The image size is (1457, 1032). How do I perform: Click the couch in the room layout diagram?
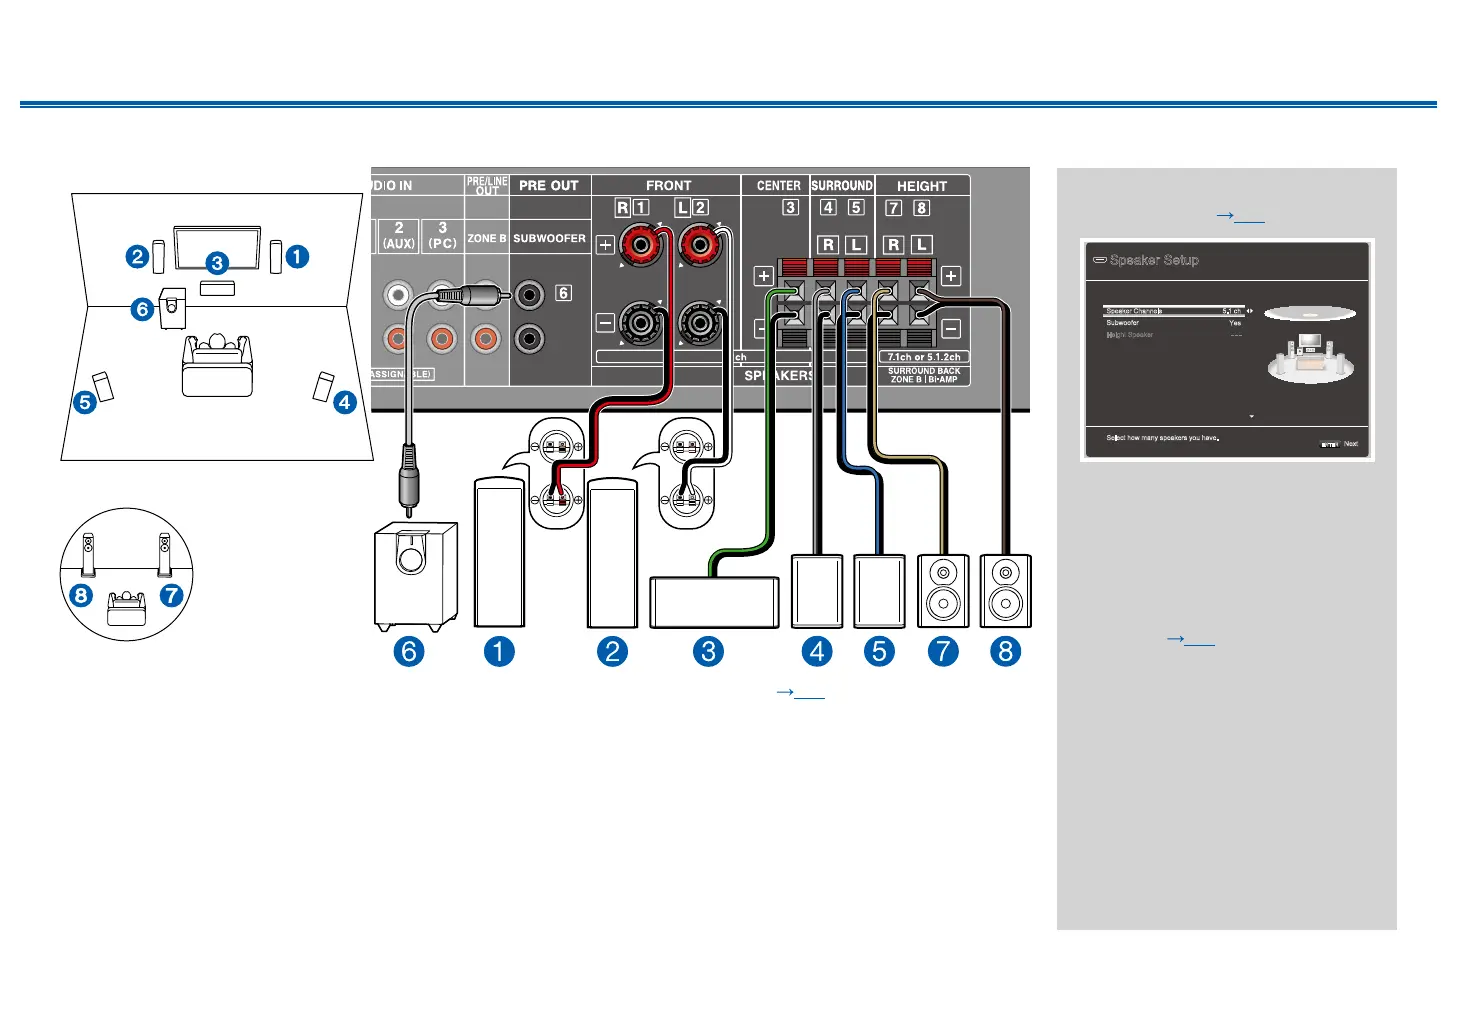(217, 365)
